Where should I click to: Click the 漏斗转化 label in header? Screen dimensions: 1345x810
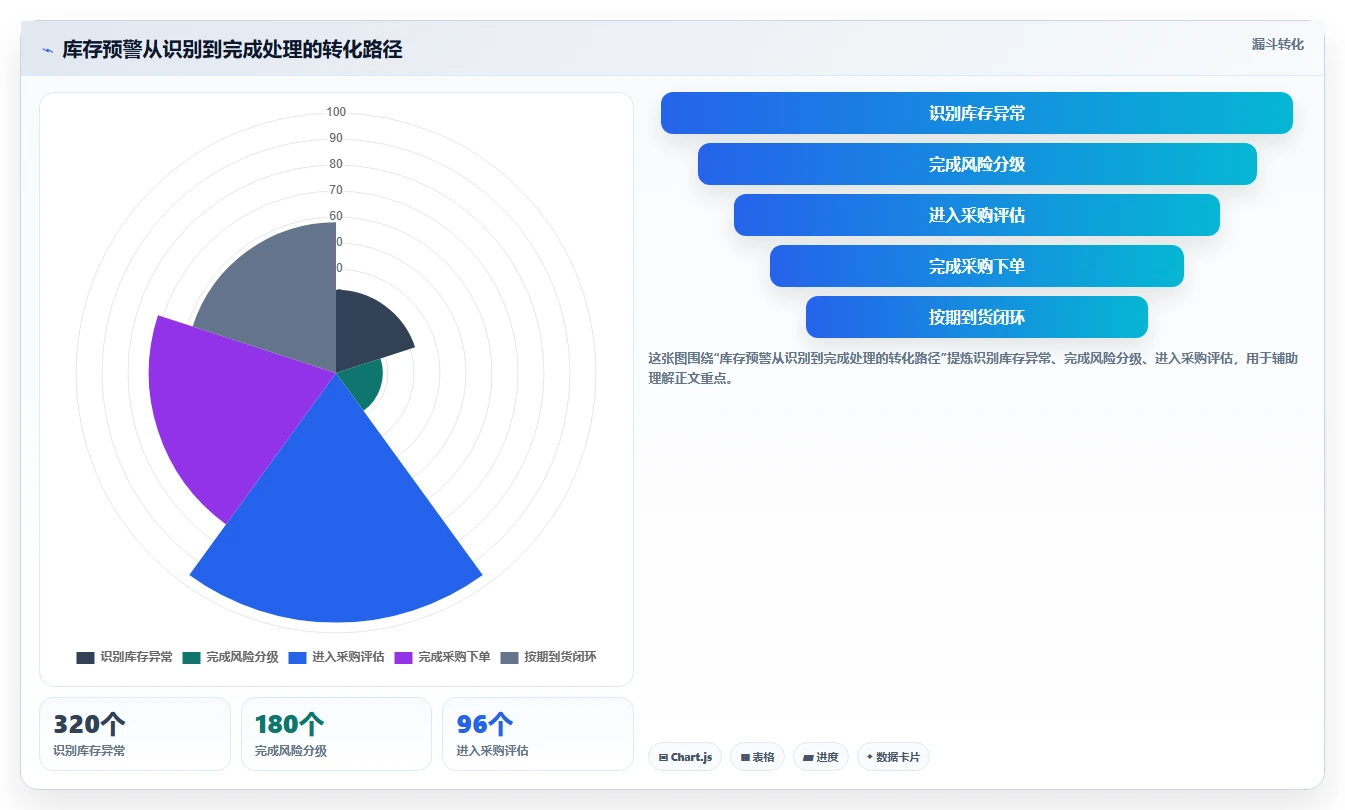[1277, 44]
